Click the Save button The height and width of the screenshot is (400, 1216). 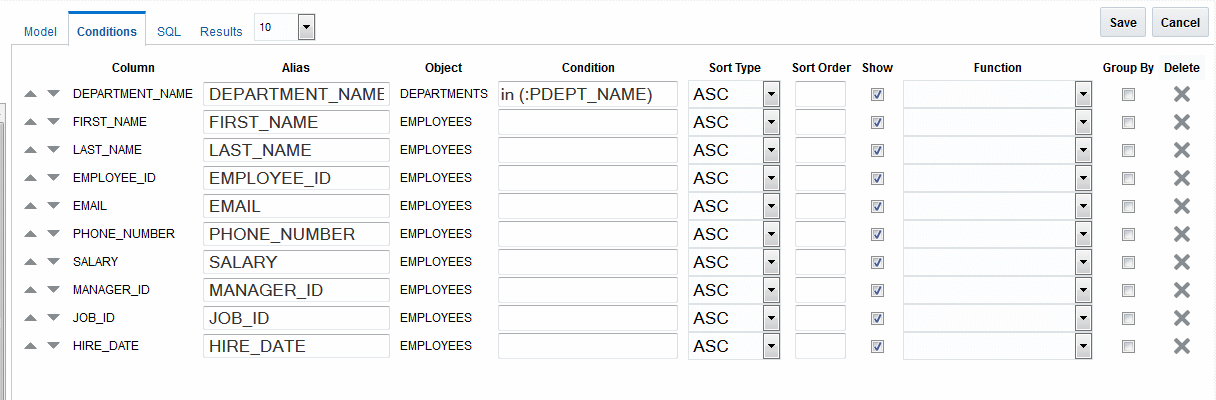tap(1123, 22)
